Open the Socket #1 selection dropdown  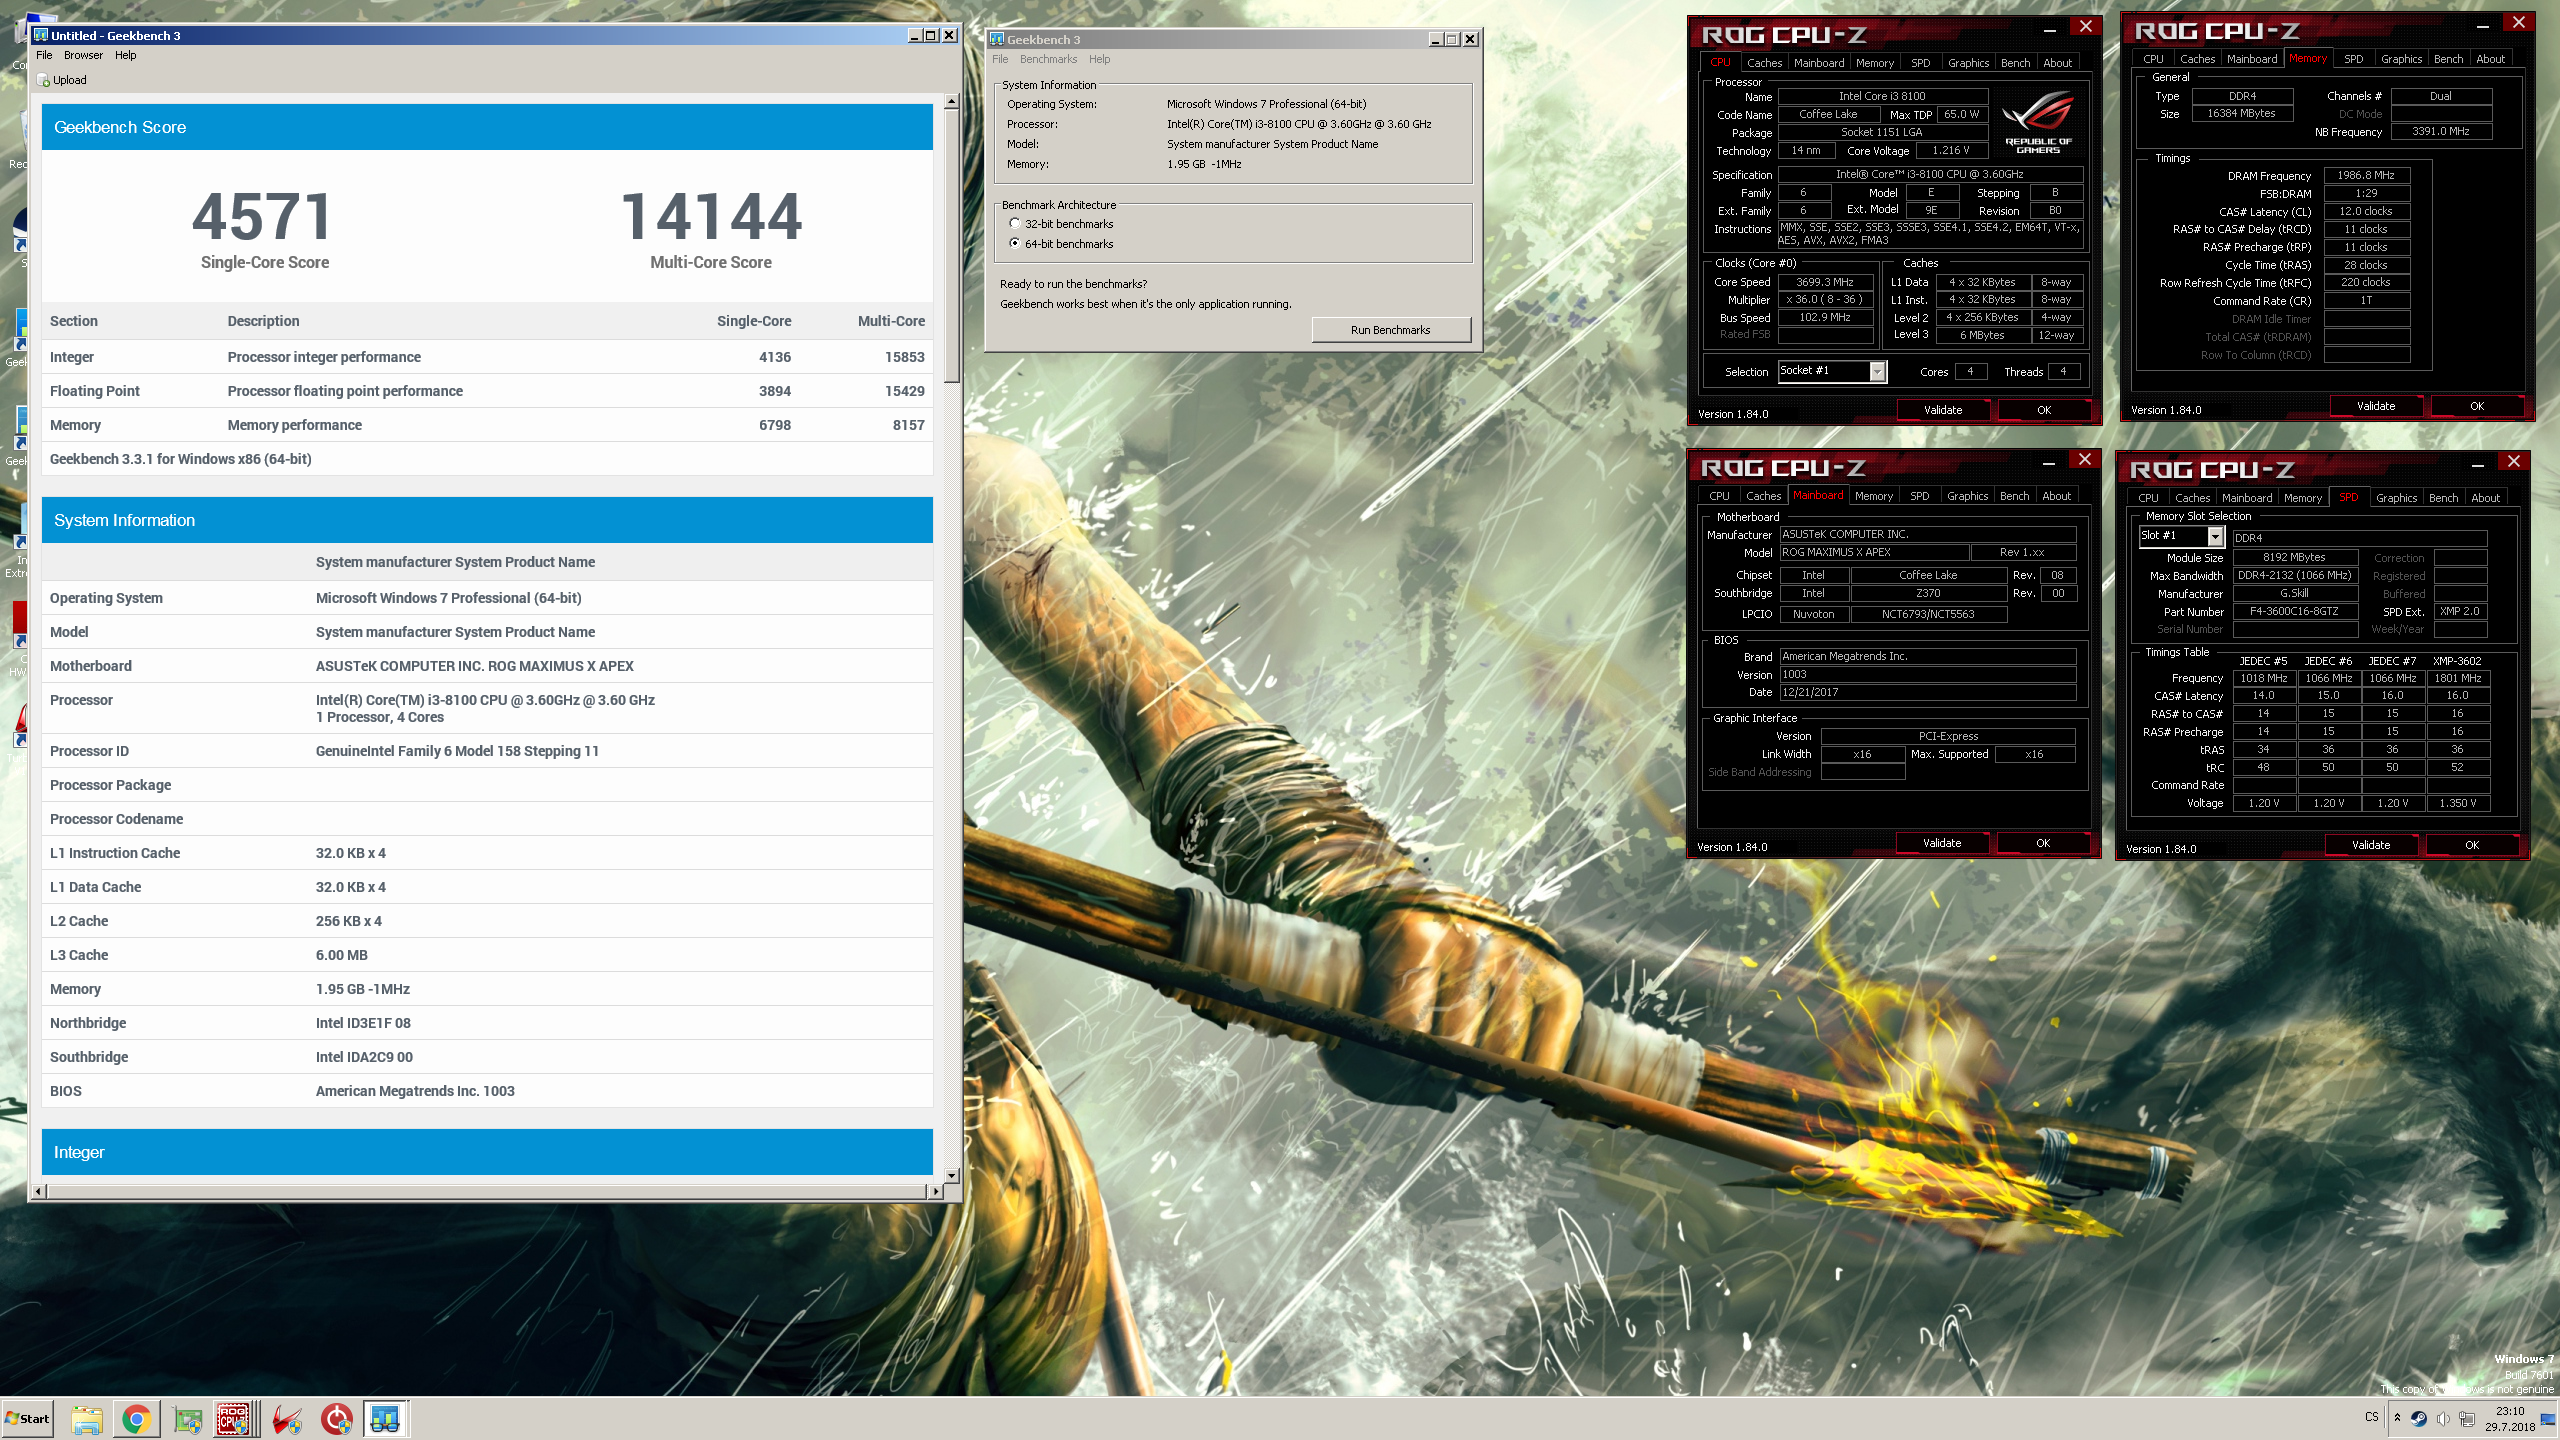coord(1877,372)
